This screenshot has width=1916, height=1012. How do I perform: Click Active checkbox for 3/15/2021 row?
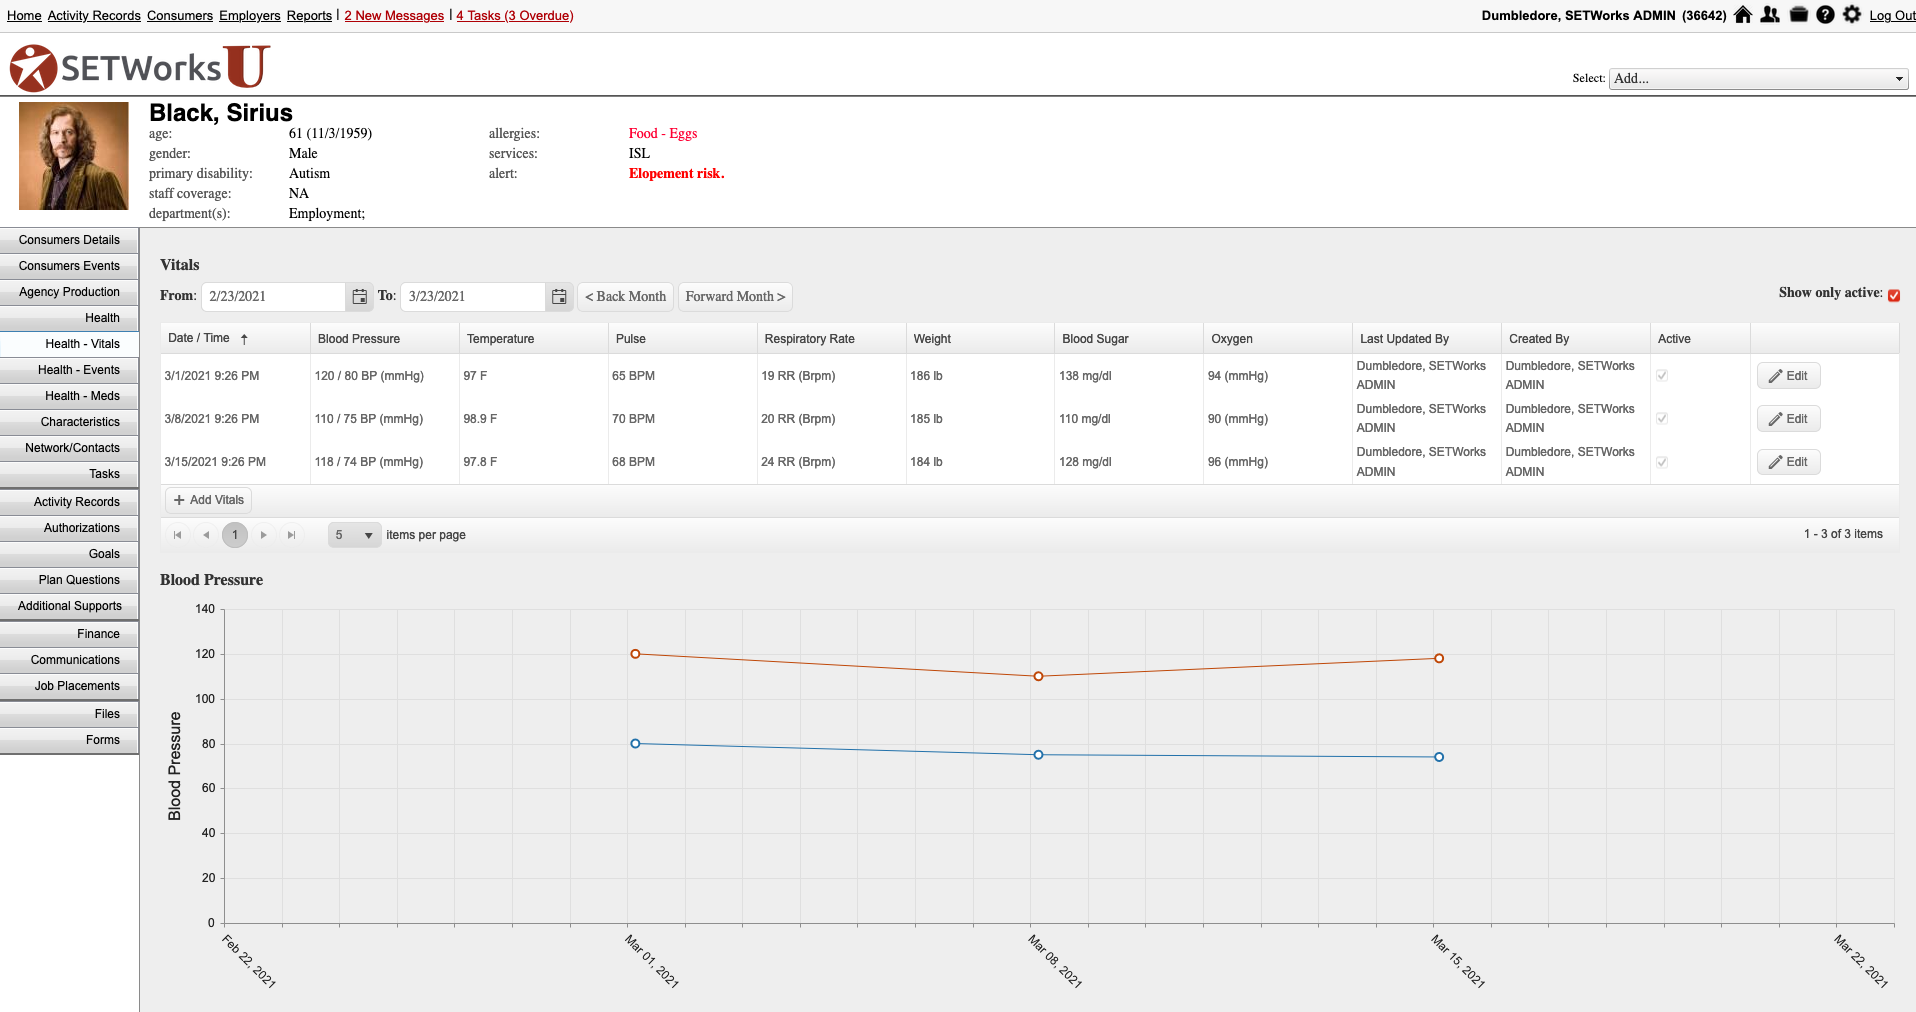pyautogui.click(x=1662, y=462)
